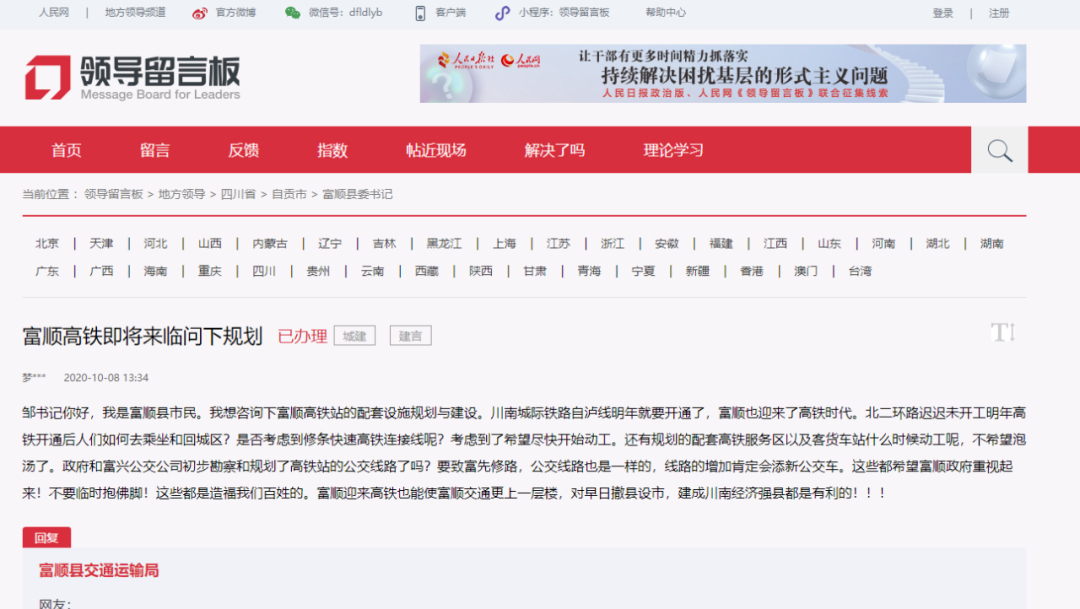Select 四川省 in the breadcrumb

pyautogui.click(x=238, y=194)
